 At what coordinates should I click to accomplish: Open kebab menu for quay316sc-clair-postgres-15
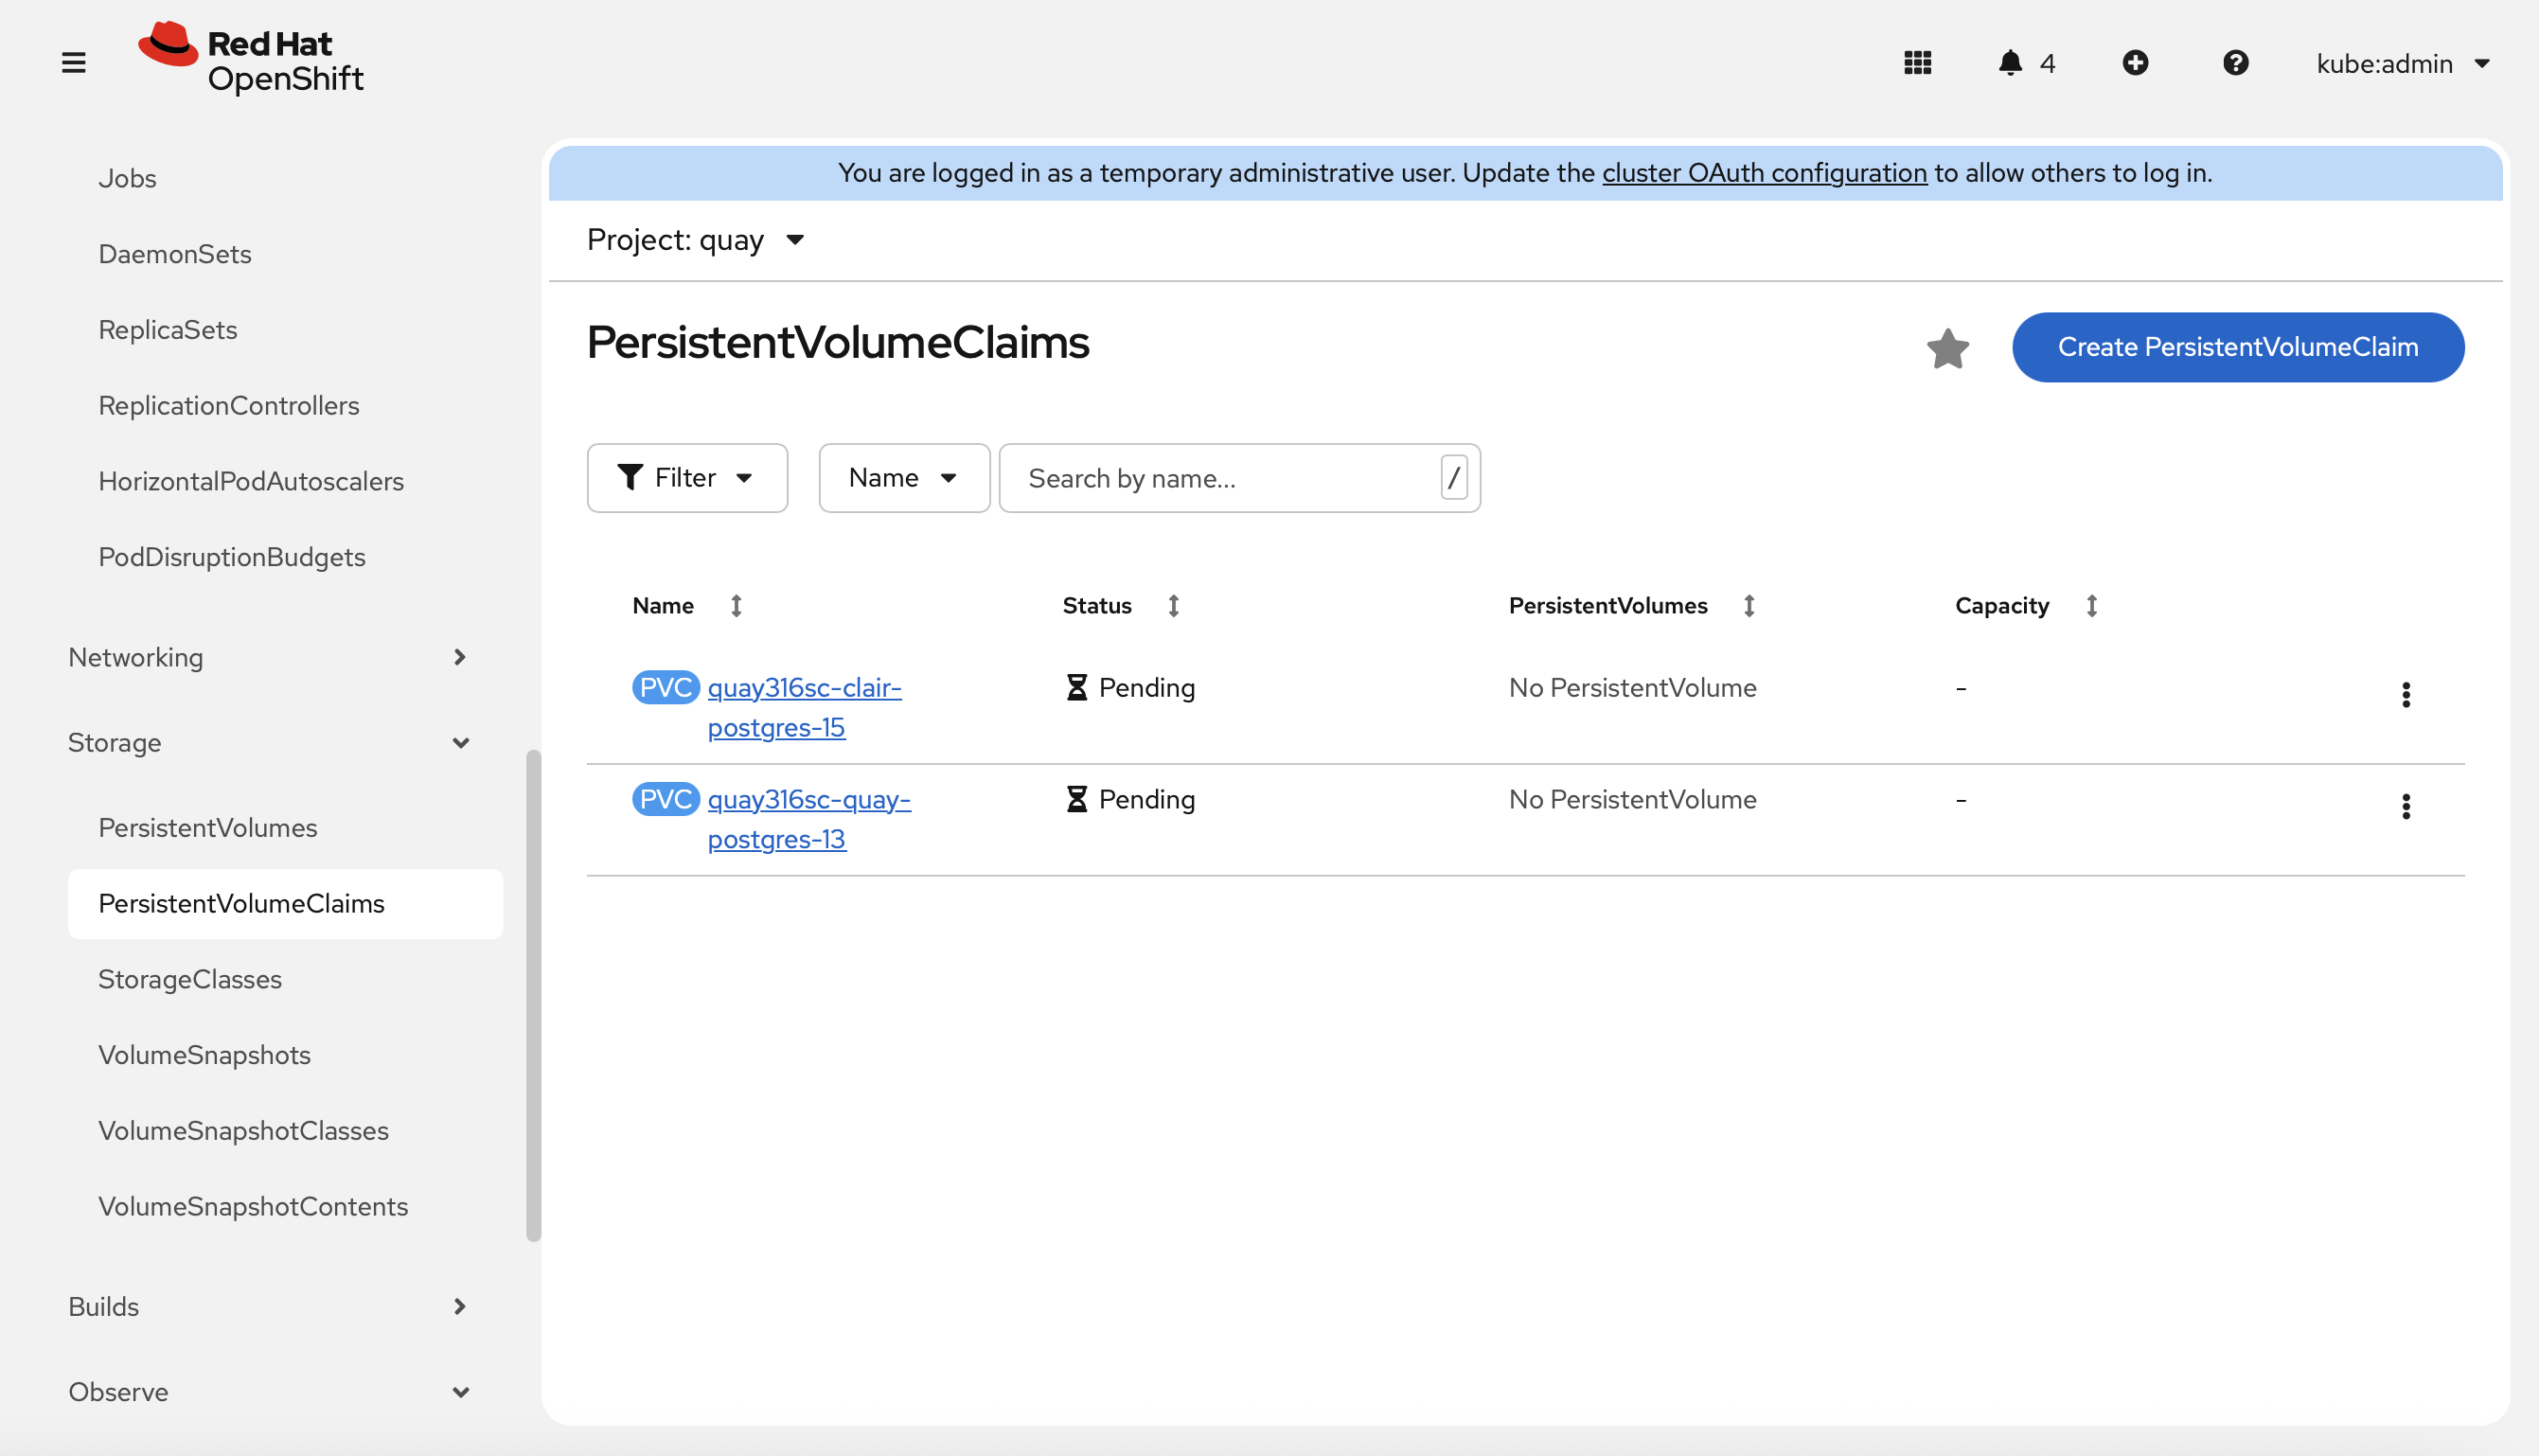2405,695
